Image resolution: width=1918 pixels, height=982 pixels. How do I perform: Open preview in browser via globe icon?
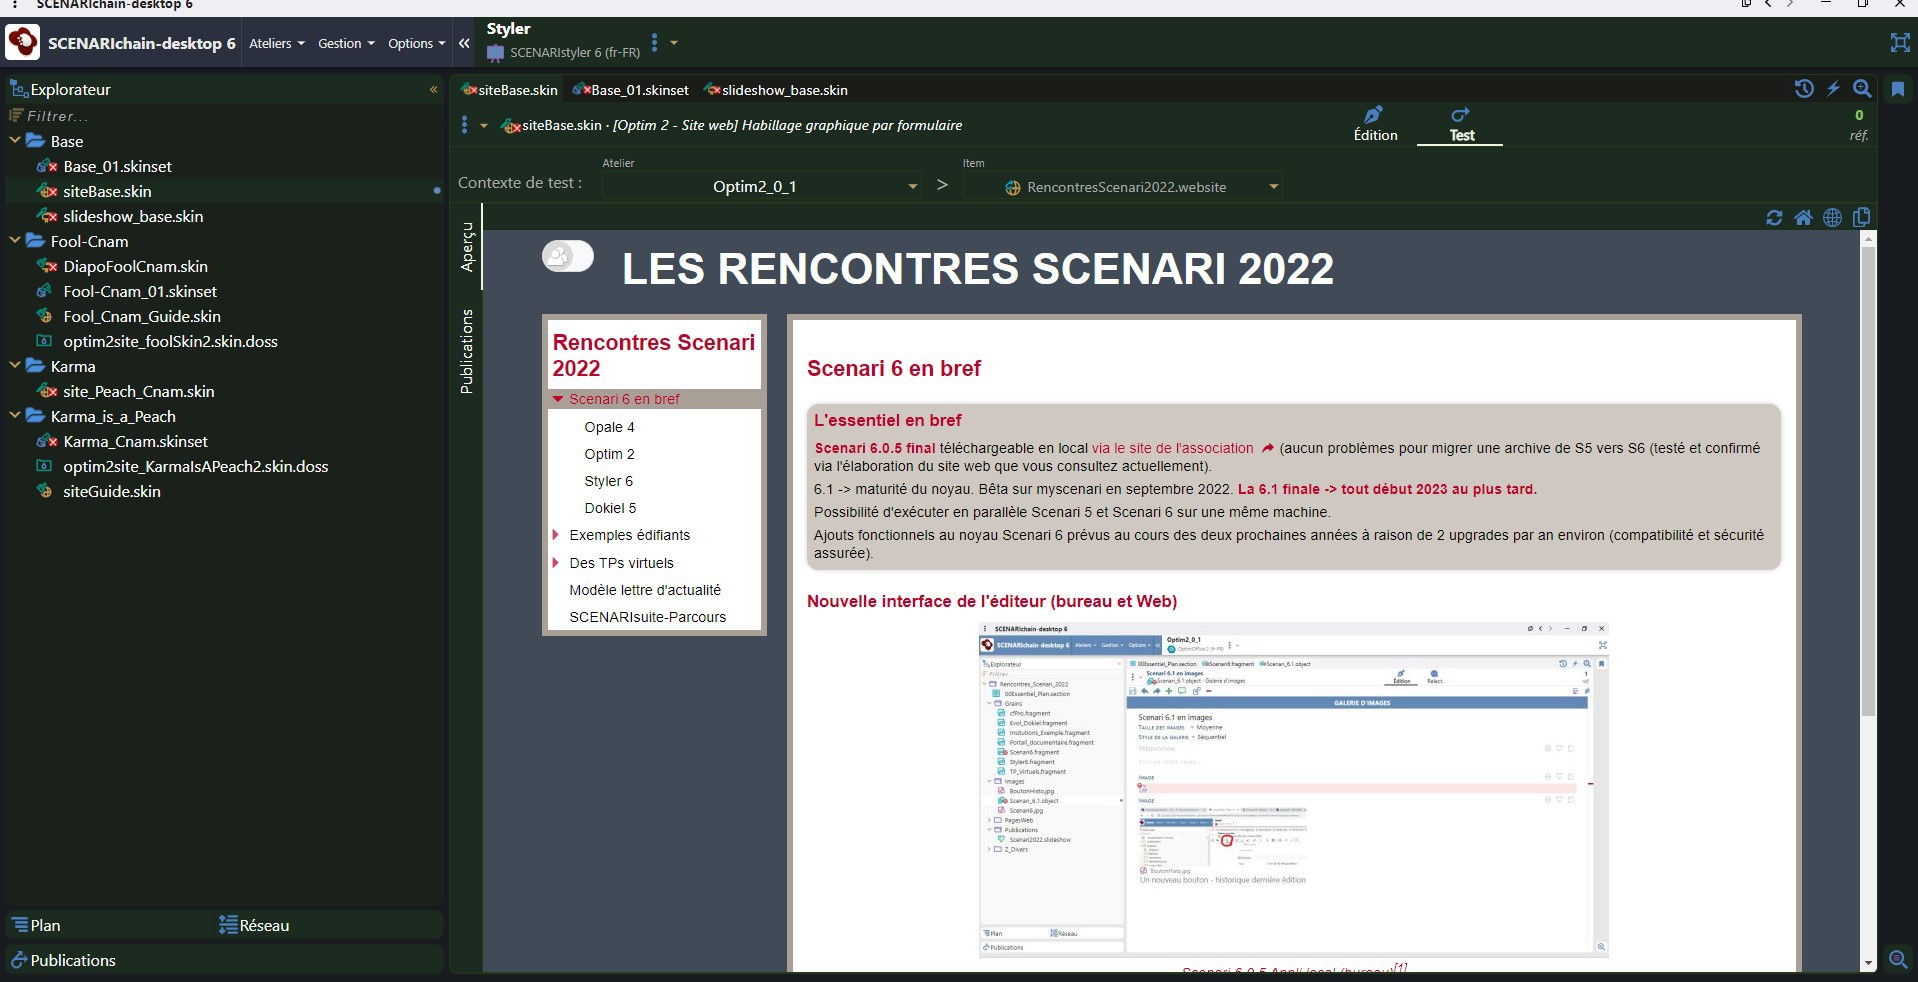[1832, 218]
